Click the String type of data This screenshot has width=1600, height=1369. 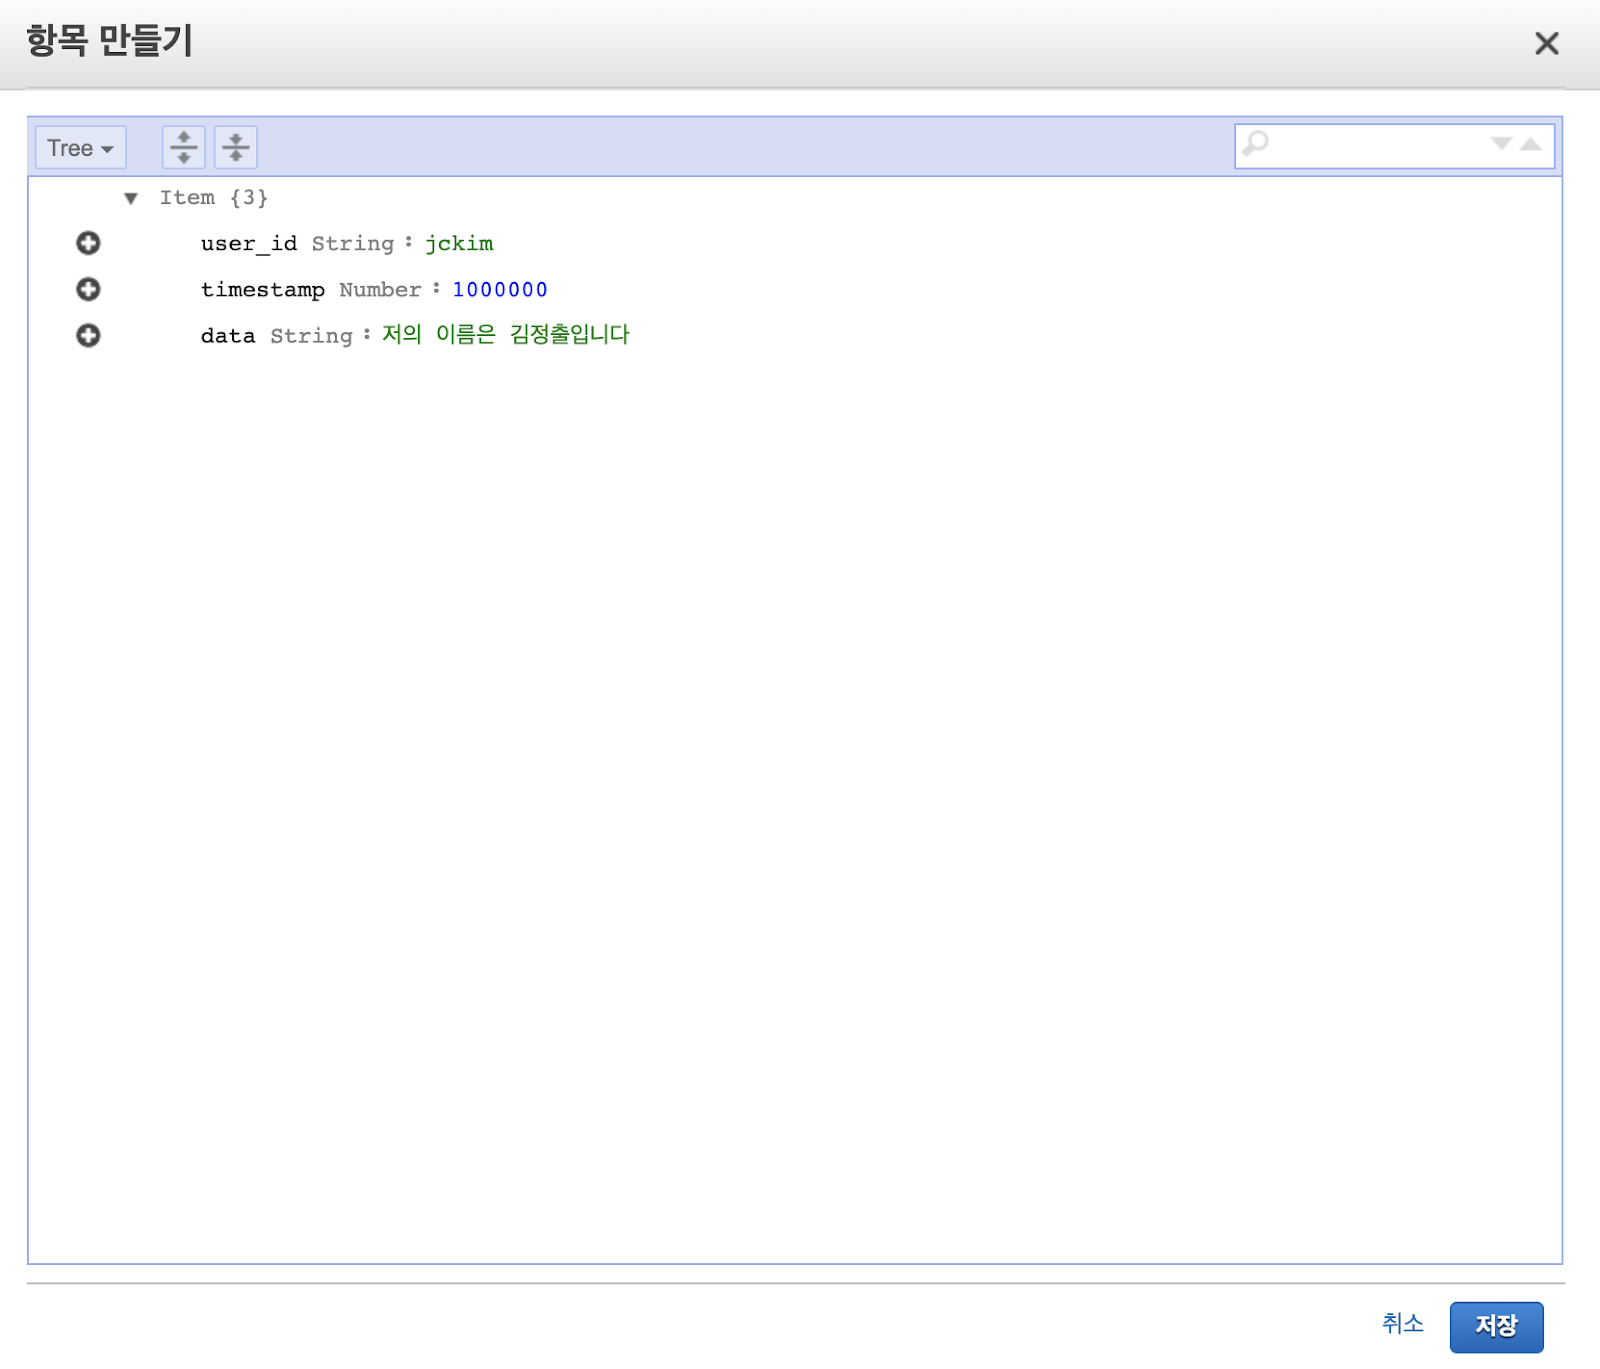pyautogui.click(x=311, y=336)
